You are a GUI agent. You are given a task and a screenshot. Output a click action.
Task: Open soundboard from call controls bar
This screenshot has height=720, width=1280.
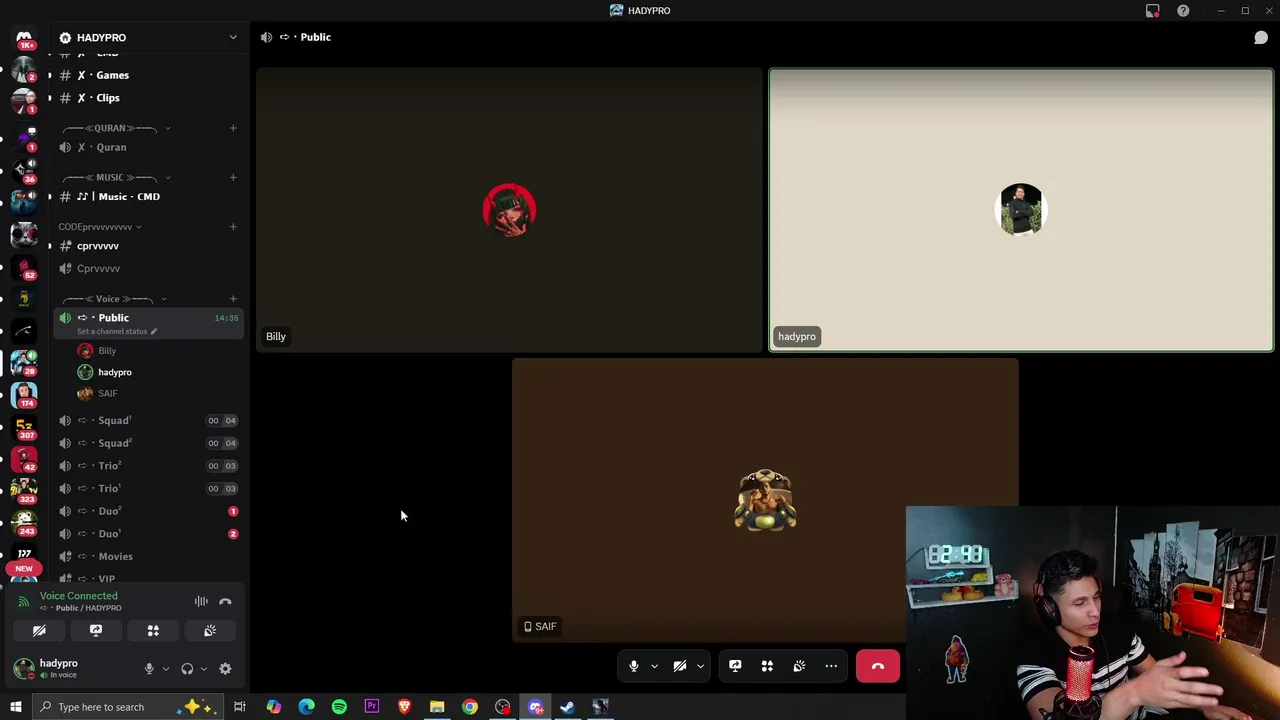799,666
